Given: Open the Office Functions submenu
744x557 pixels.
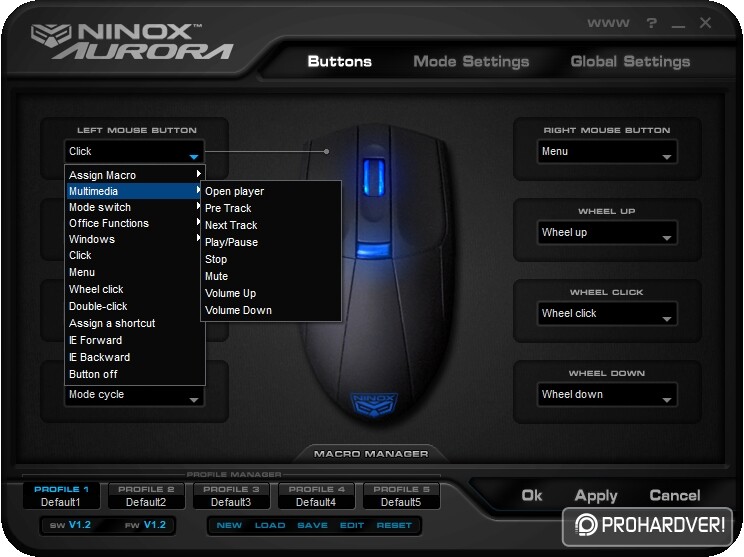Looking at the screenshot, I should [x=135, y=223].
